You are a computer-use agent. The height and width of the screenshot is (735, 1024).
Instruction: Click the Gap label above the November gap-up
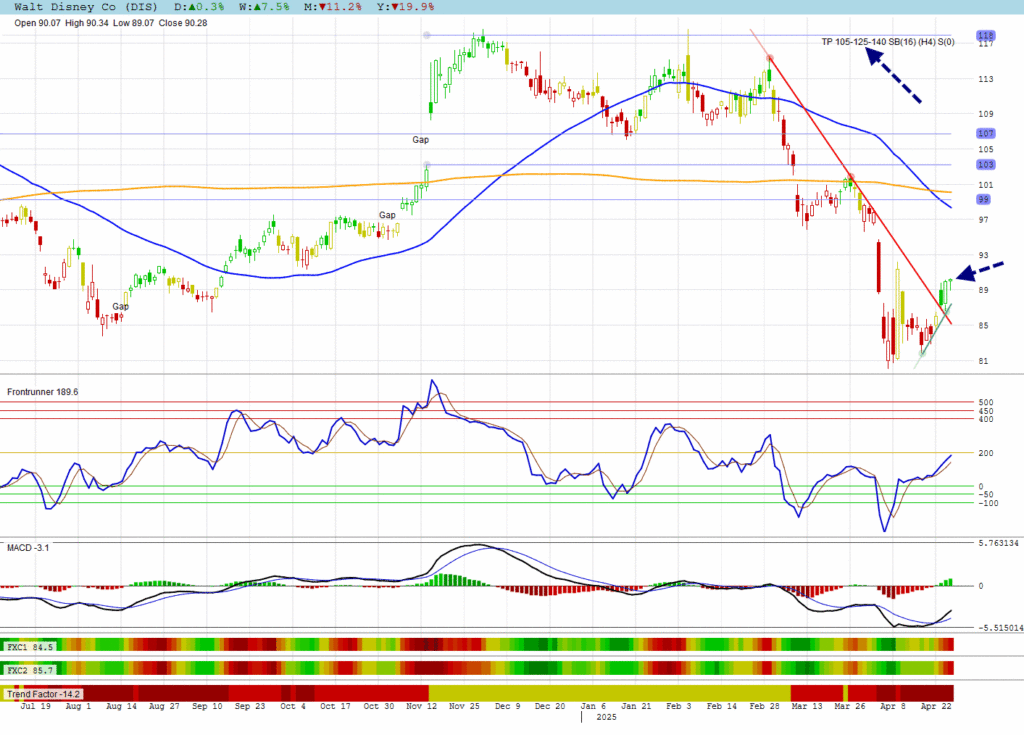[421, 140]
